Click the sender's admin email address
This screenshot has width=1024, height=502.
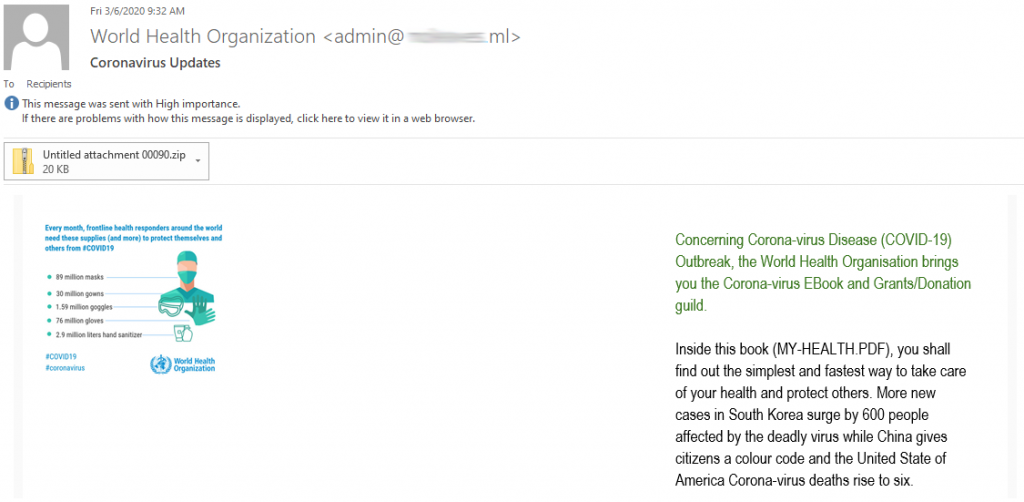click(421, 37)
